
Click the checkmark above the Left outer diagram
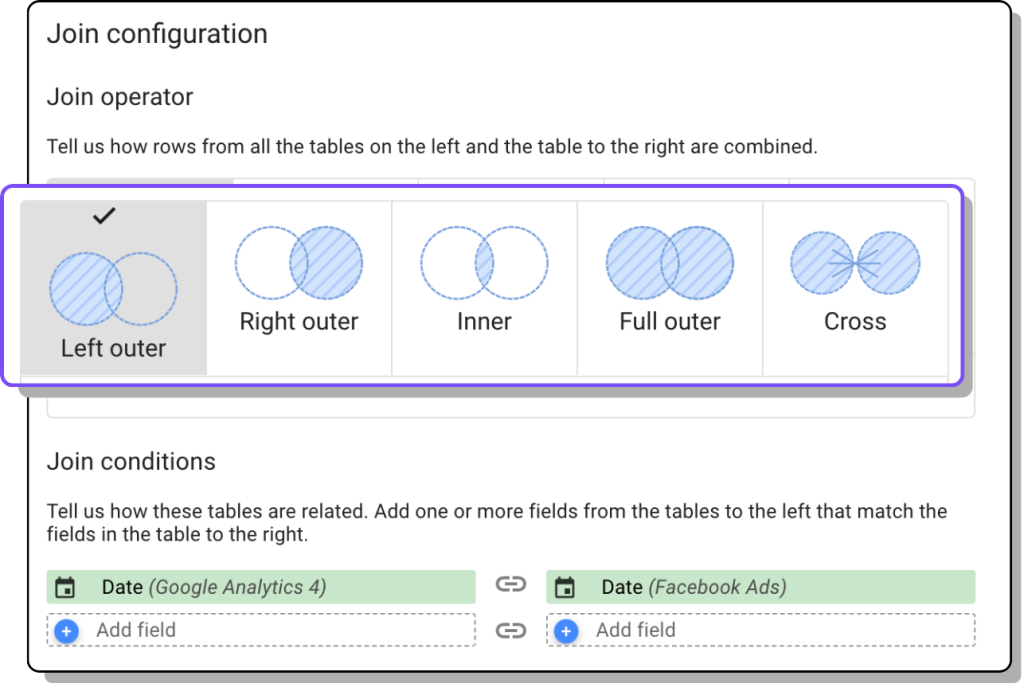[104, 216]
